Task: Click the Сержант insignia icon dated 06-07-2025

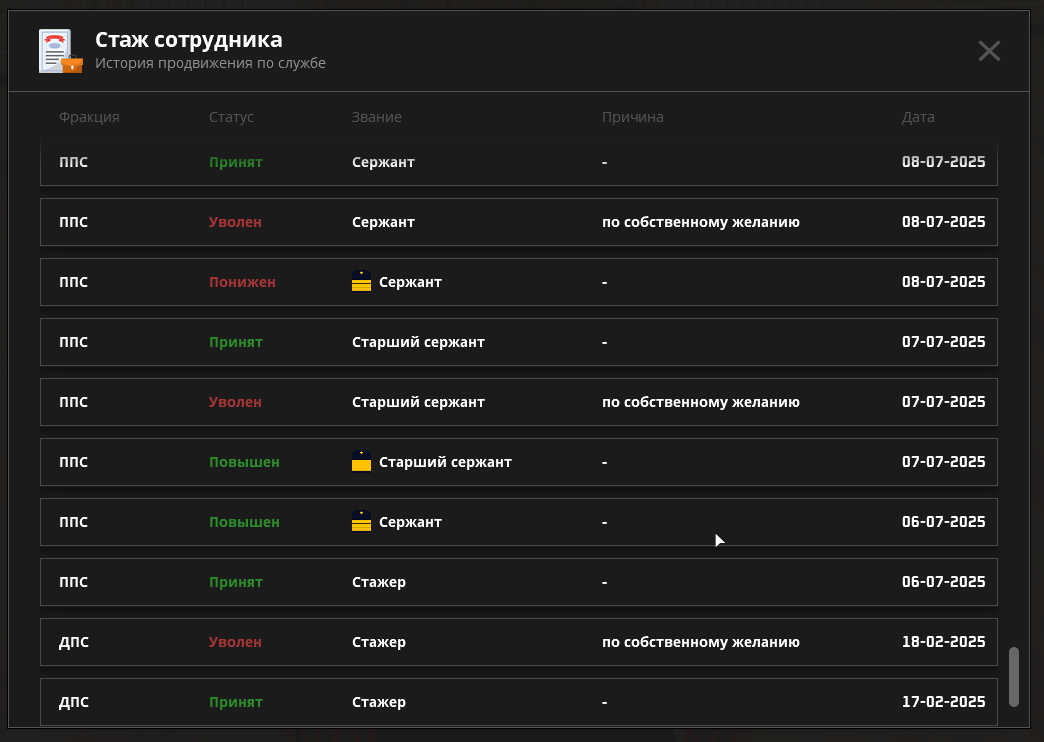Action: [361, 522]
